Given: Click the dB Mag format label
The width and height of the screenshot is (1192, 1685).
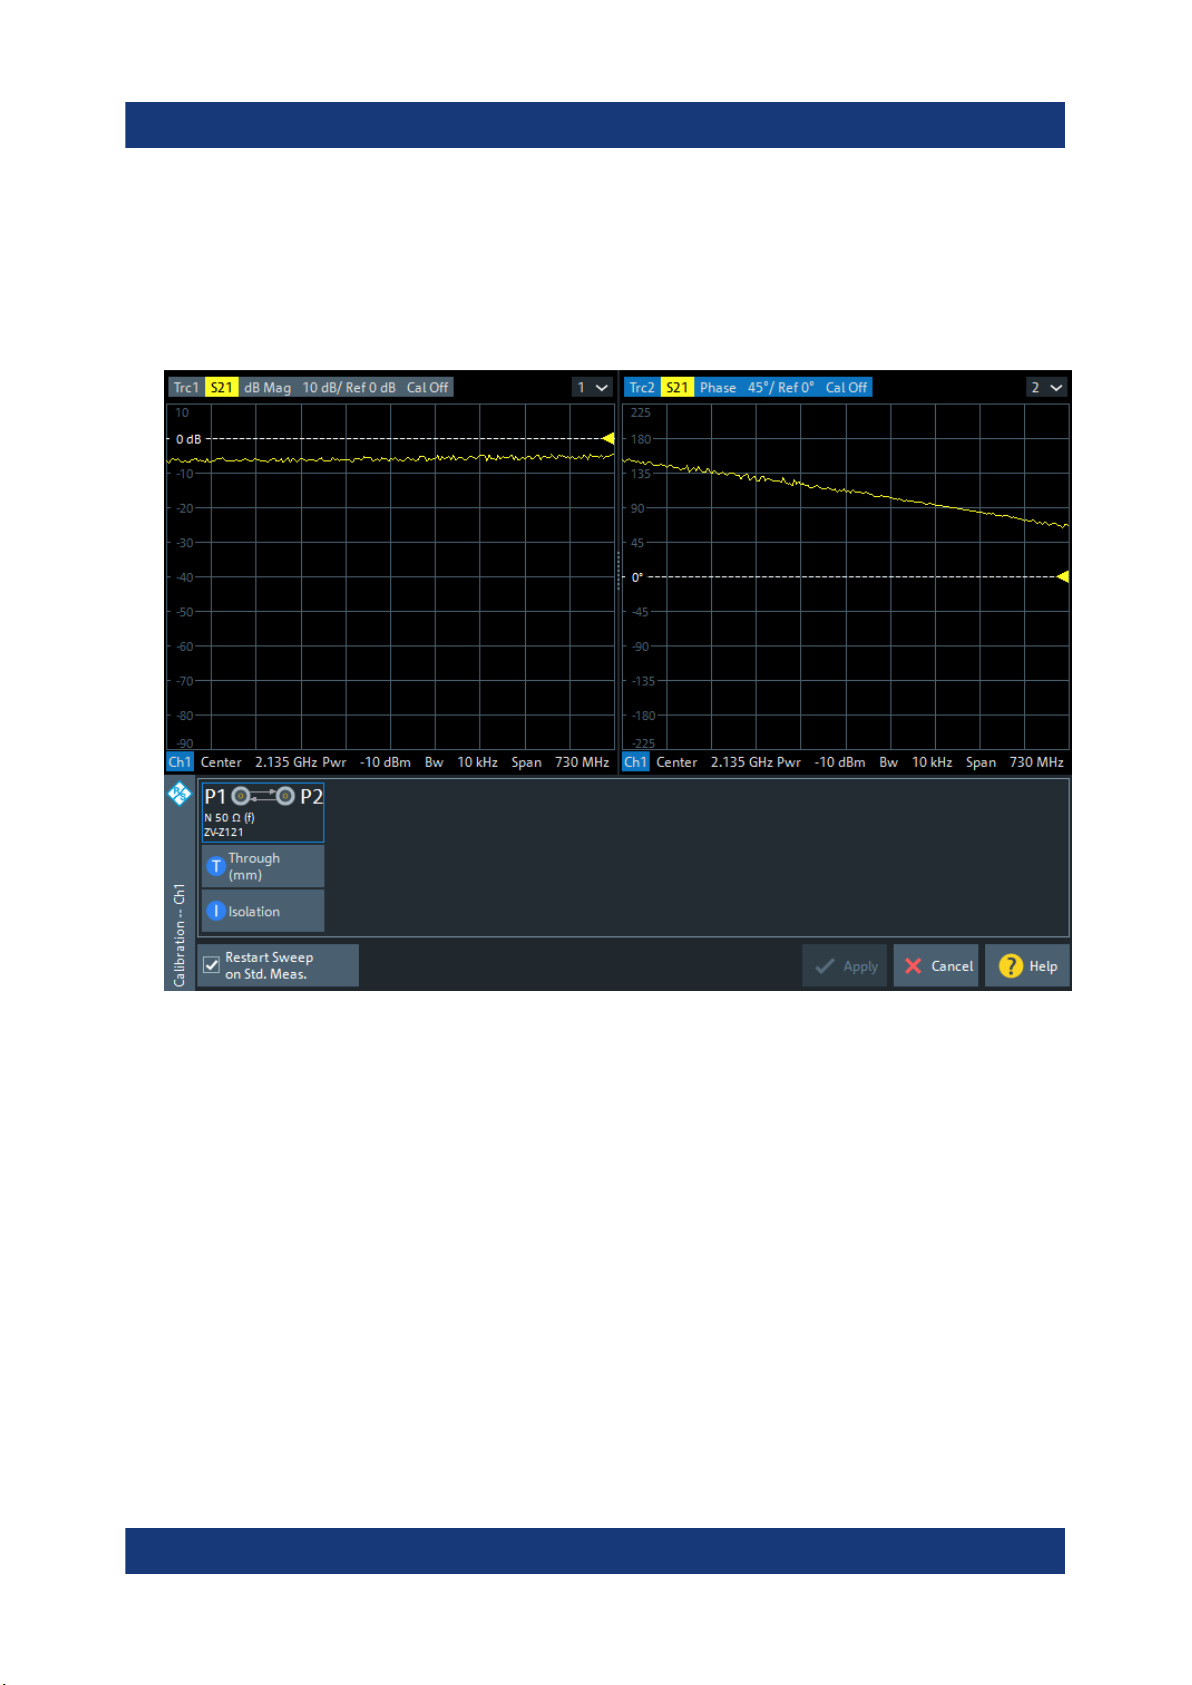Looking at the screenshot, I should coord(267,387).
